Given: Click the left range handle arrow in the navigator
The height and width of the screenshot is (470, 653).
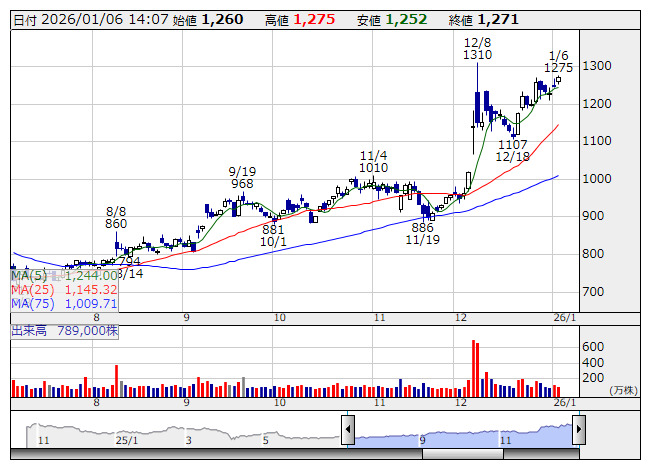Looking at the screenshot, I should click(348, 431).
